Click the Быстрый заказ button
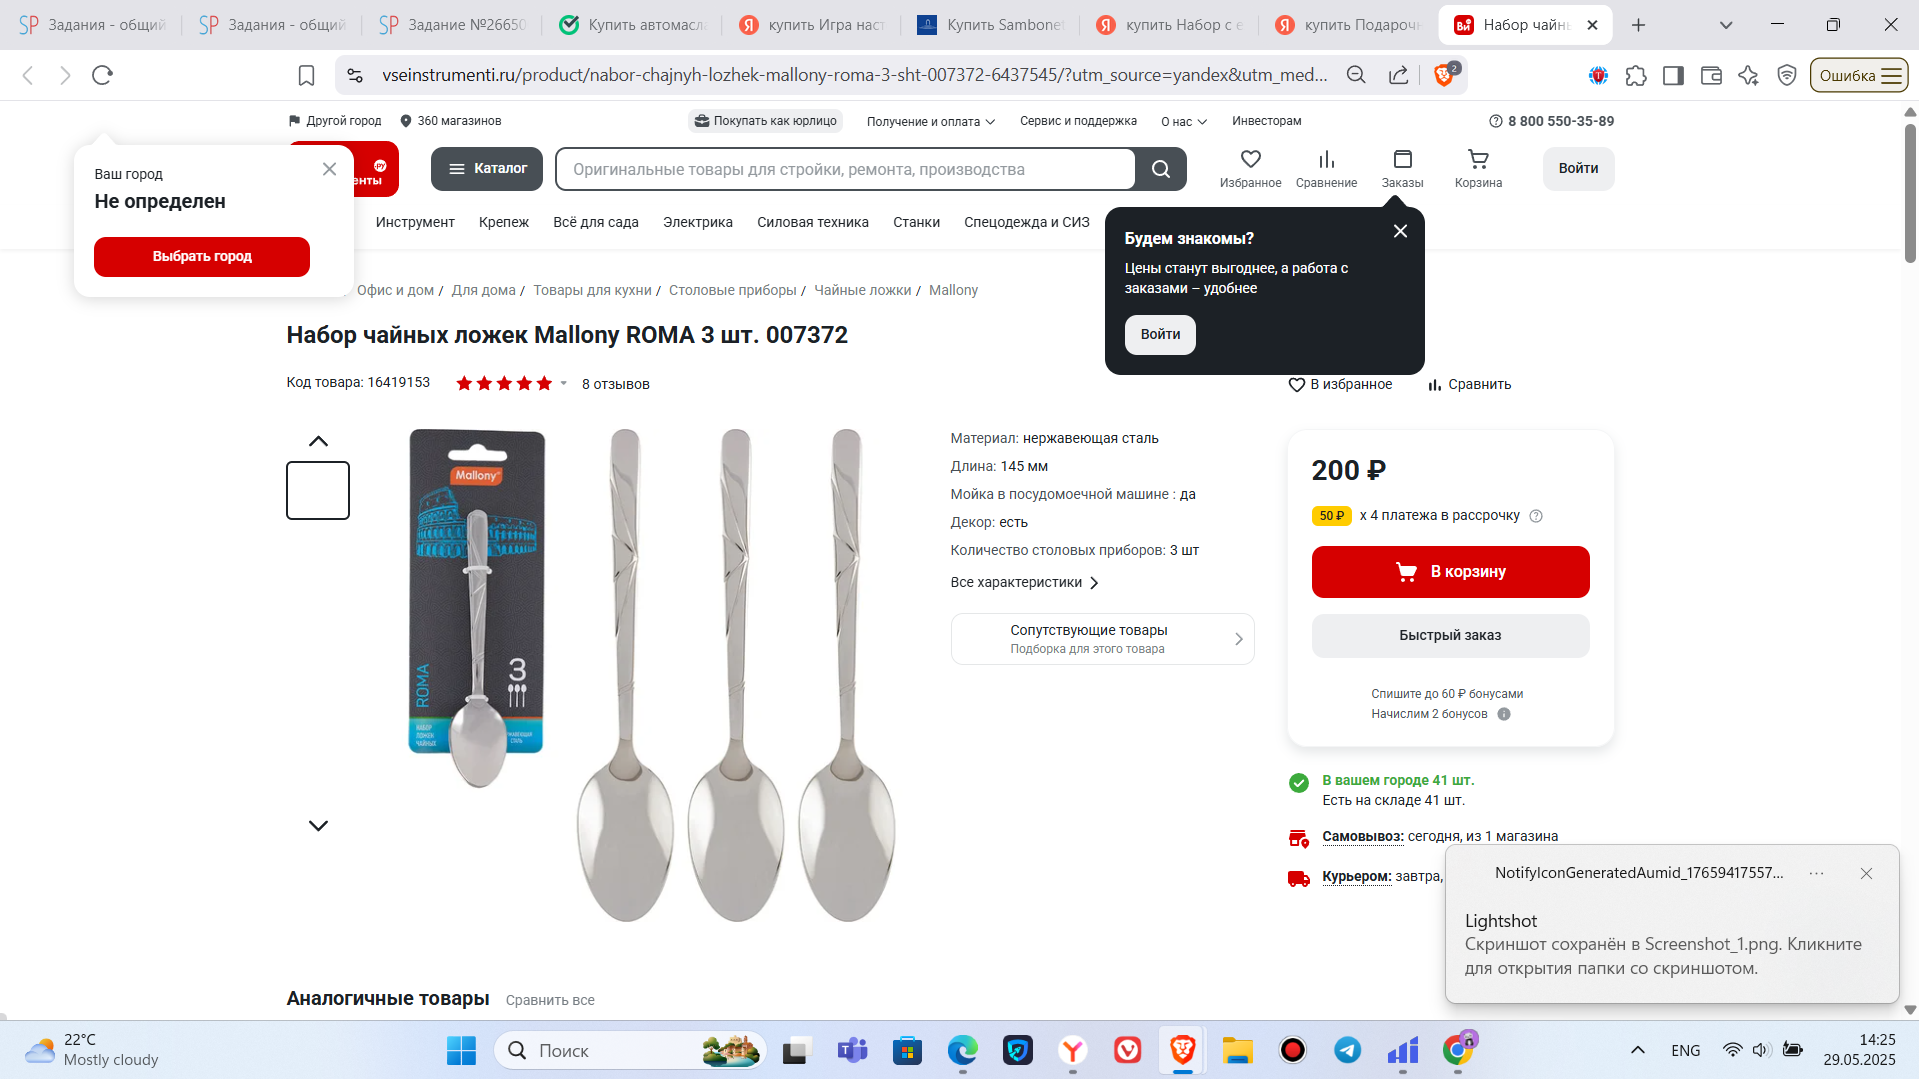1919x1079 pixels. click(1450, 636)
